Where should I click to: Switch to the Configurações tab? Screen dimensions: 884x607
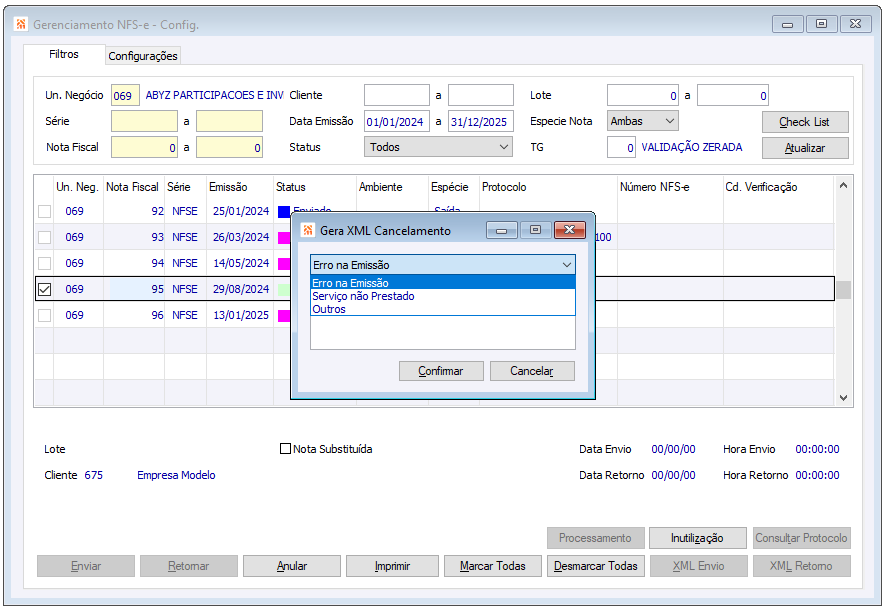pos(143,56)
